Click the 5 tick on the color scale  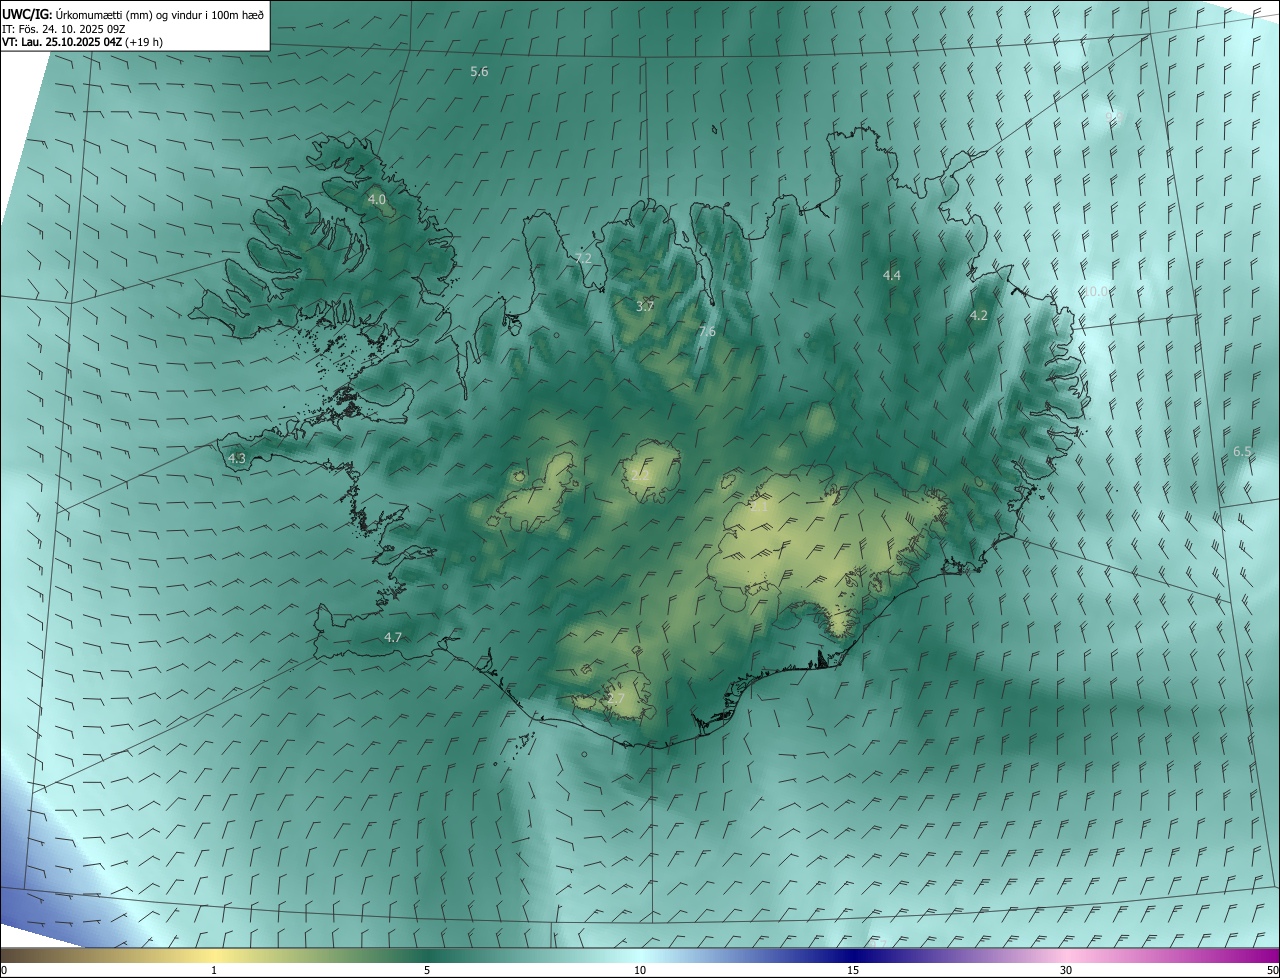pos(427,970)
